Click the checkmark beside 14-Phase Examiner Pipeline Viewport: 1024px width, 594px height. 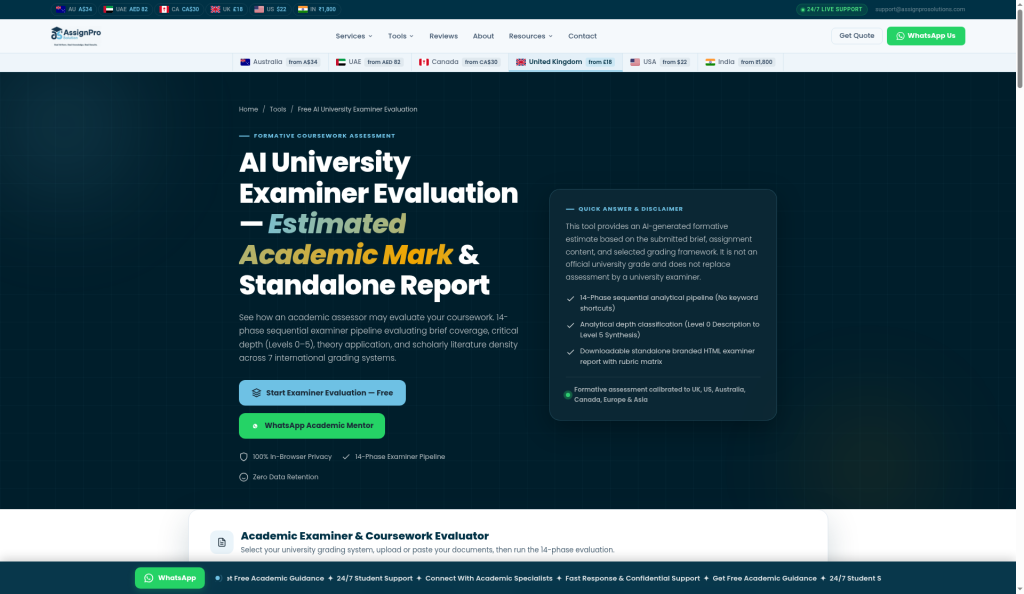tap(346, 457)
